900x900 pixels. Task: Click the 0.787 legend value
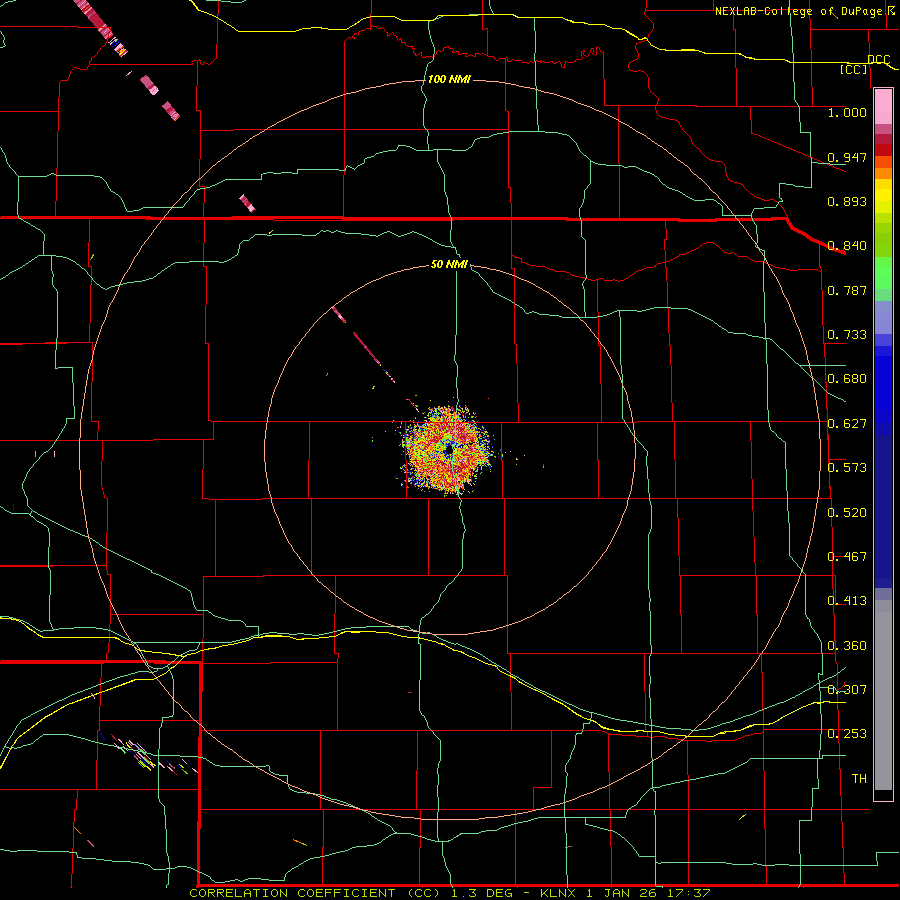[847, 290]
